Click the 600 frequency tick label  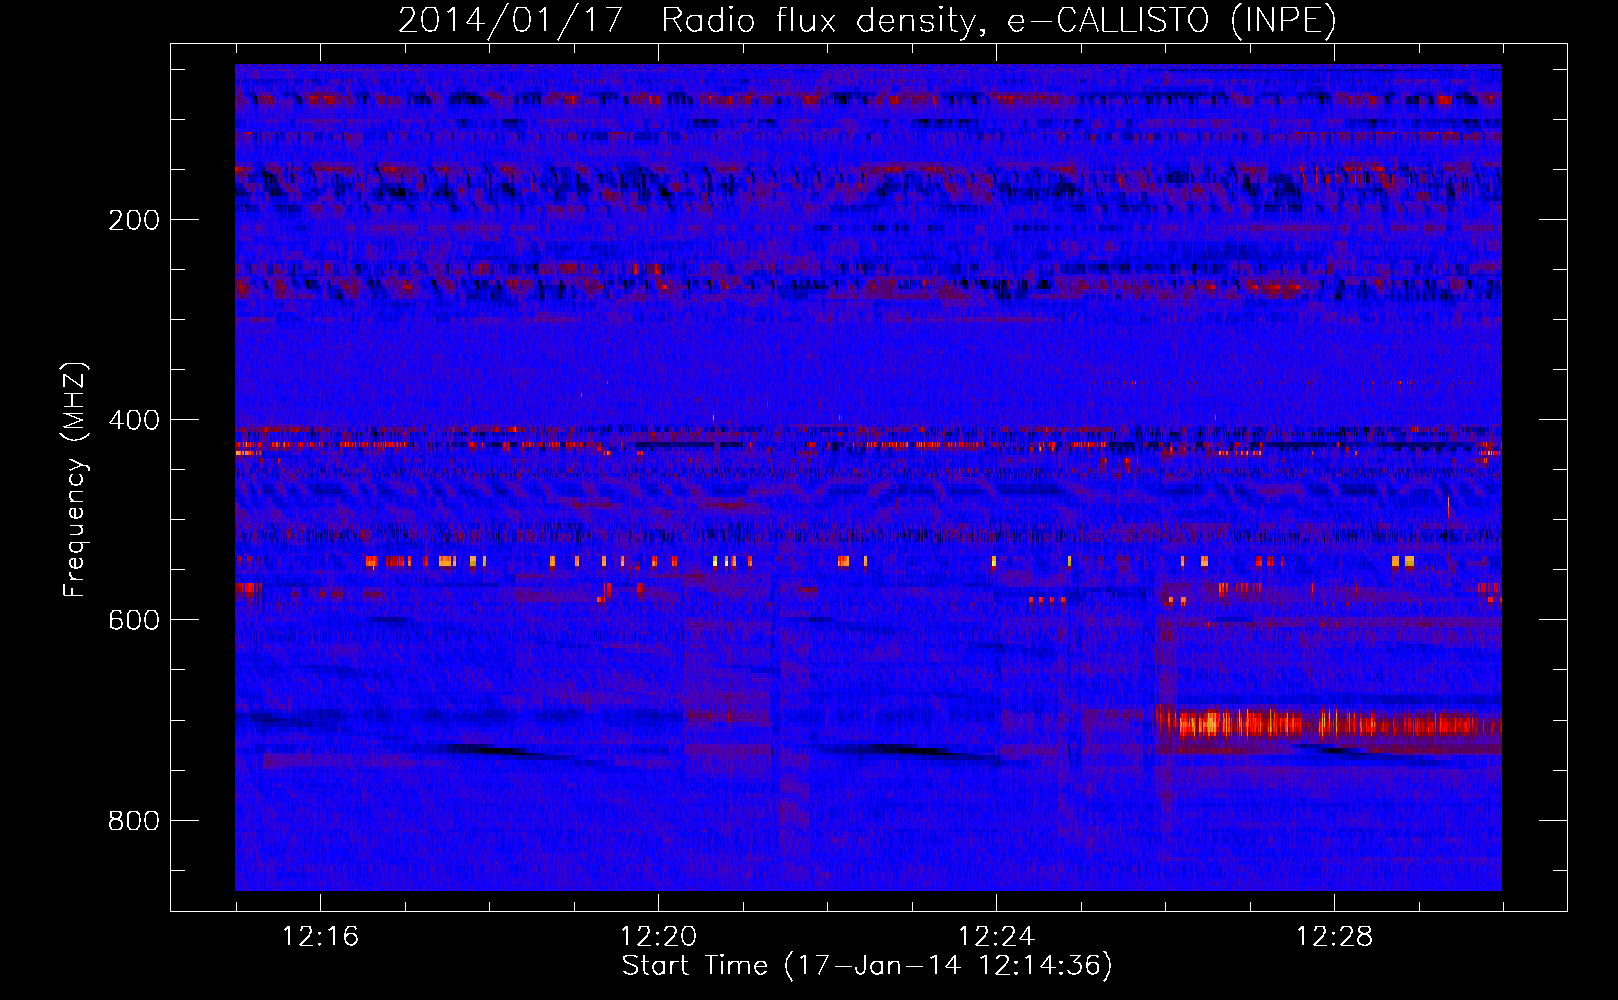tap(134, 620)
